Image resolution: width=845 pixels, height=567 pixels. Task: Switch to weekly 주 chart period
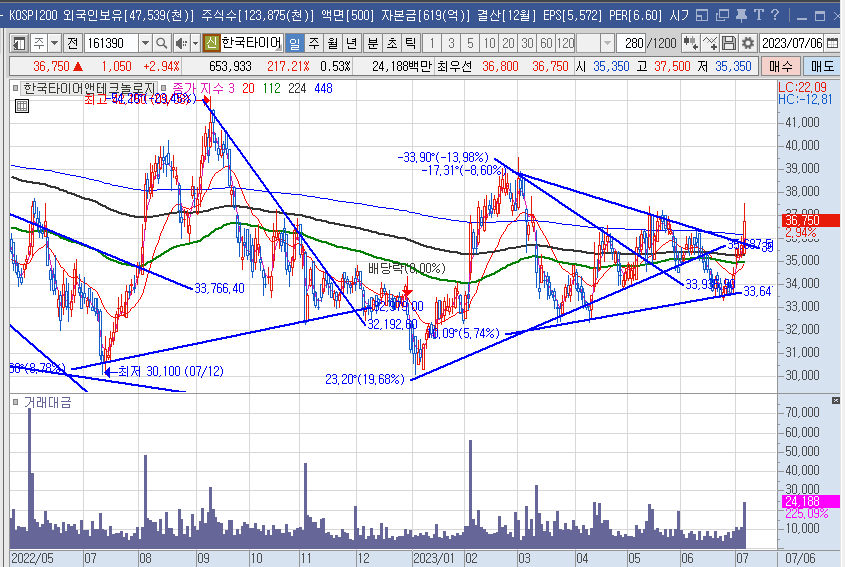point(314,43)
